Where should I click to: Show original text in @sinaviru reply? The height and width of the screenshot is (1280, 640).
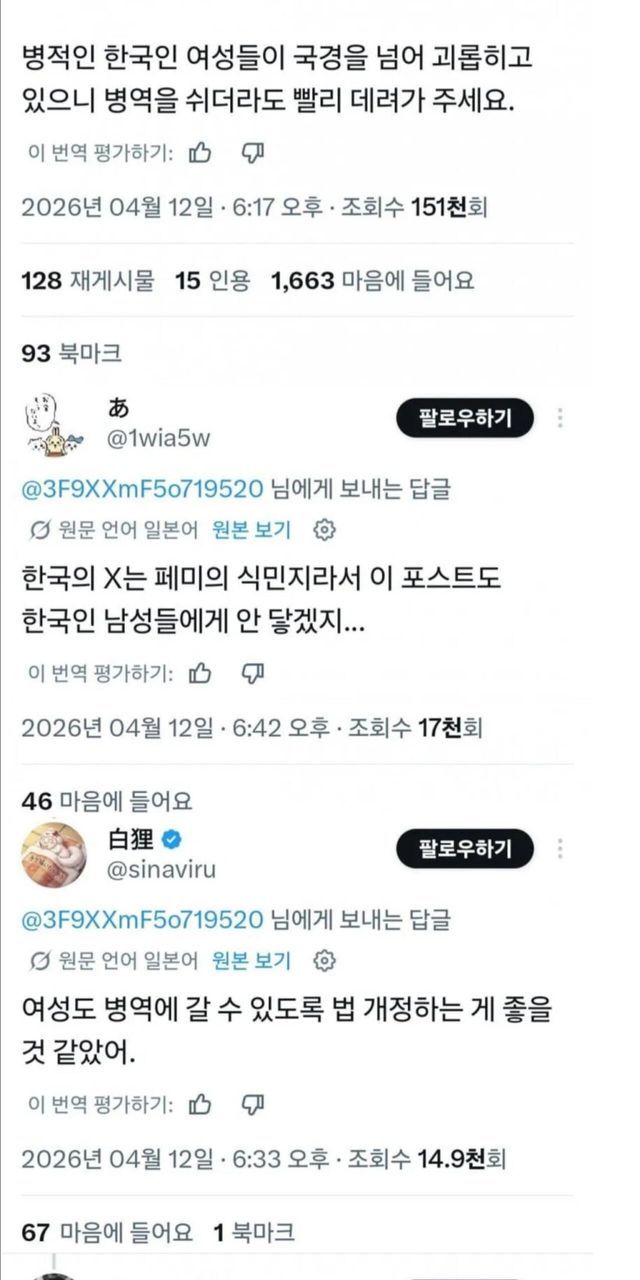(x=251, y=961)
